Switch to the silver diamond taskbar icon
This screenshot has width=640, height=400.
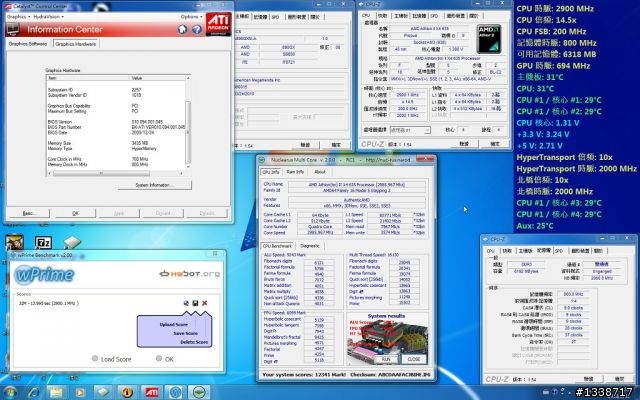[103, 393]
